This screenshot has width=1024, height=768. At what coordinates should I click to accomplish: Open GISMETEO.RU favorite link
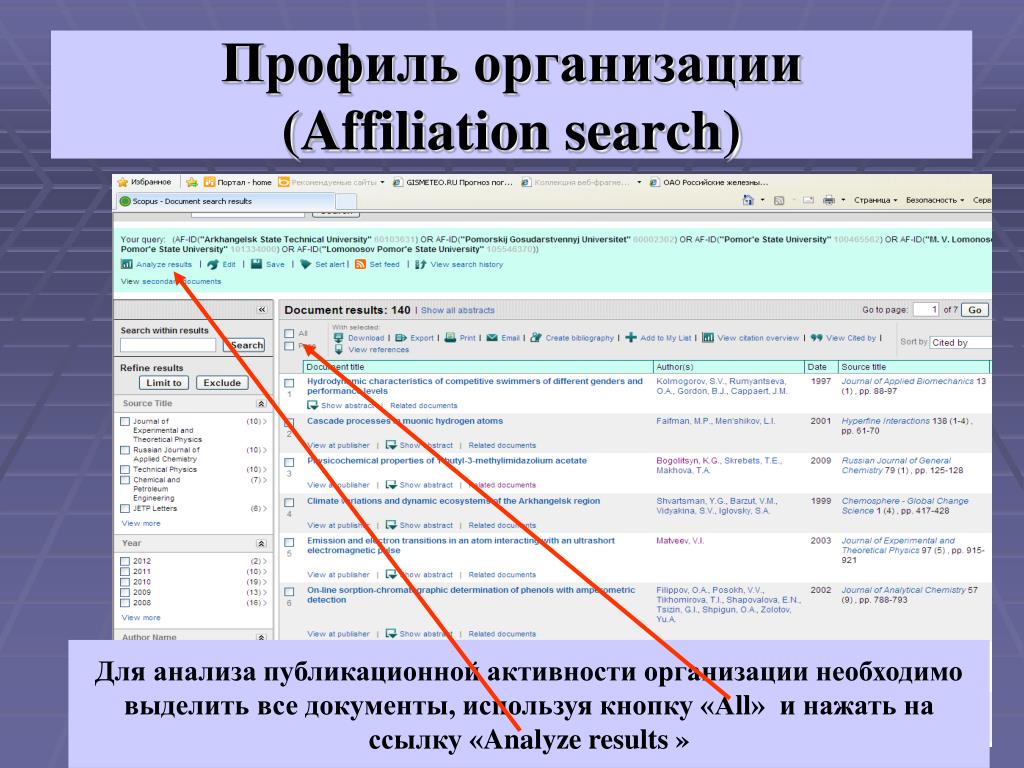[x=453, y=182]
